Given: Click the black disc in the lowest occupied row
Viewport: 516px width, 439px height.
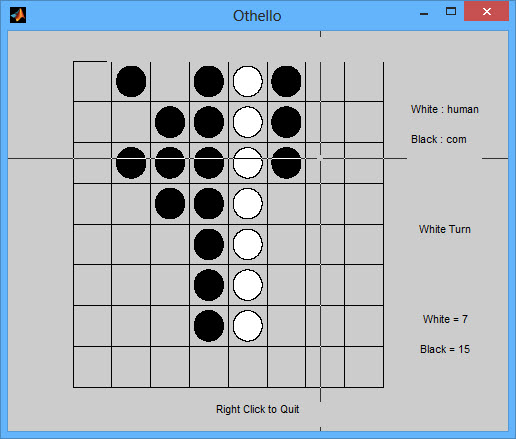Looking at the screenshot, I should pos(209,326).
